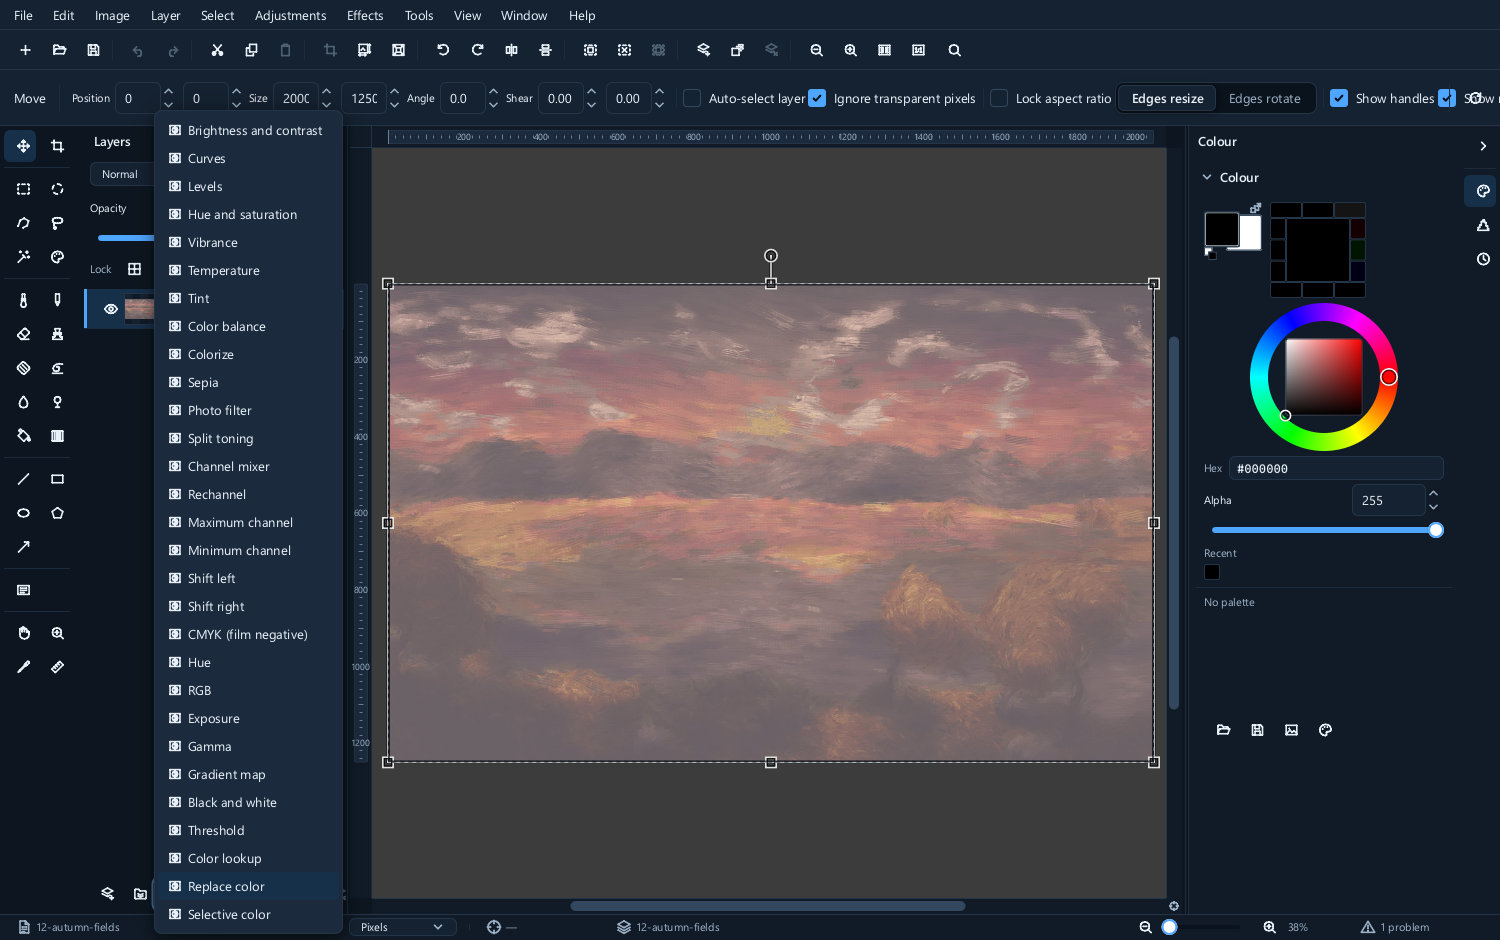Switch to Edges rotate mode

click(1264, 98)
